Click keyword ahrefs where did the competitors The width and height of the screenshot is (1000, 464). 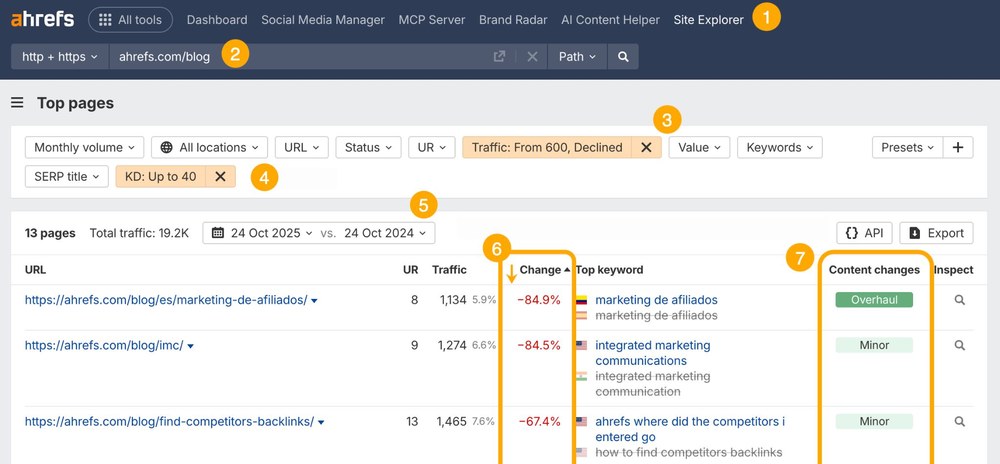pos(690,429)
